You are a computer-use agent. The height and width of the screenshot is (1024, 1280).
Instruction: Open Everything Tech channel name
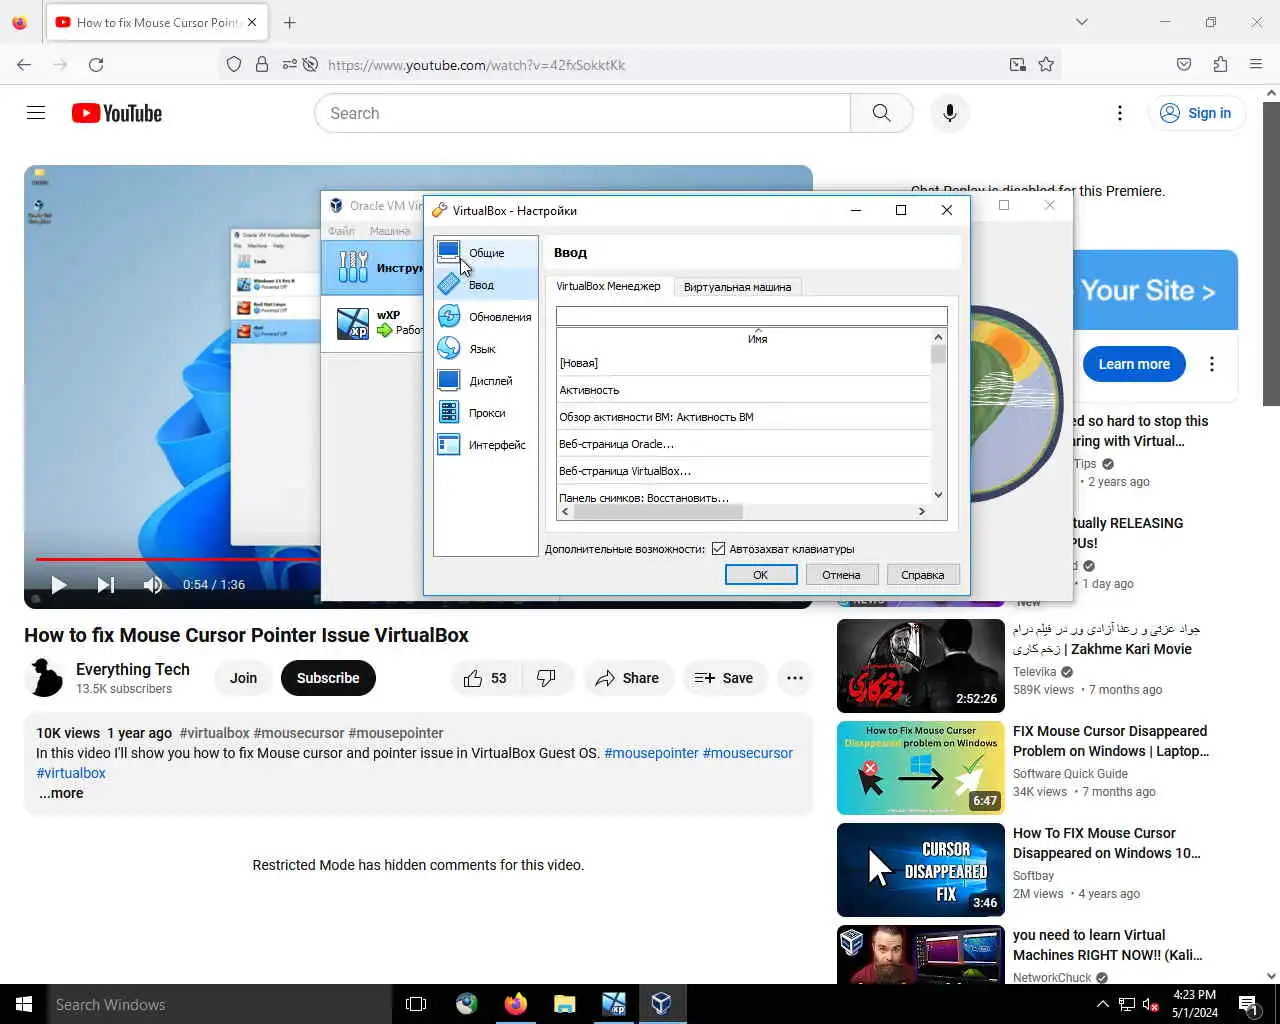(133, 669)
